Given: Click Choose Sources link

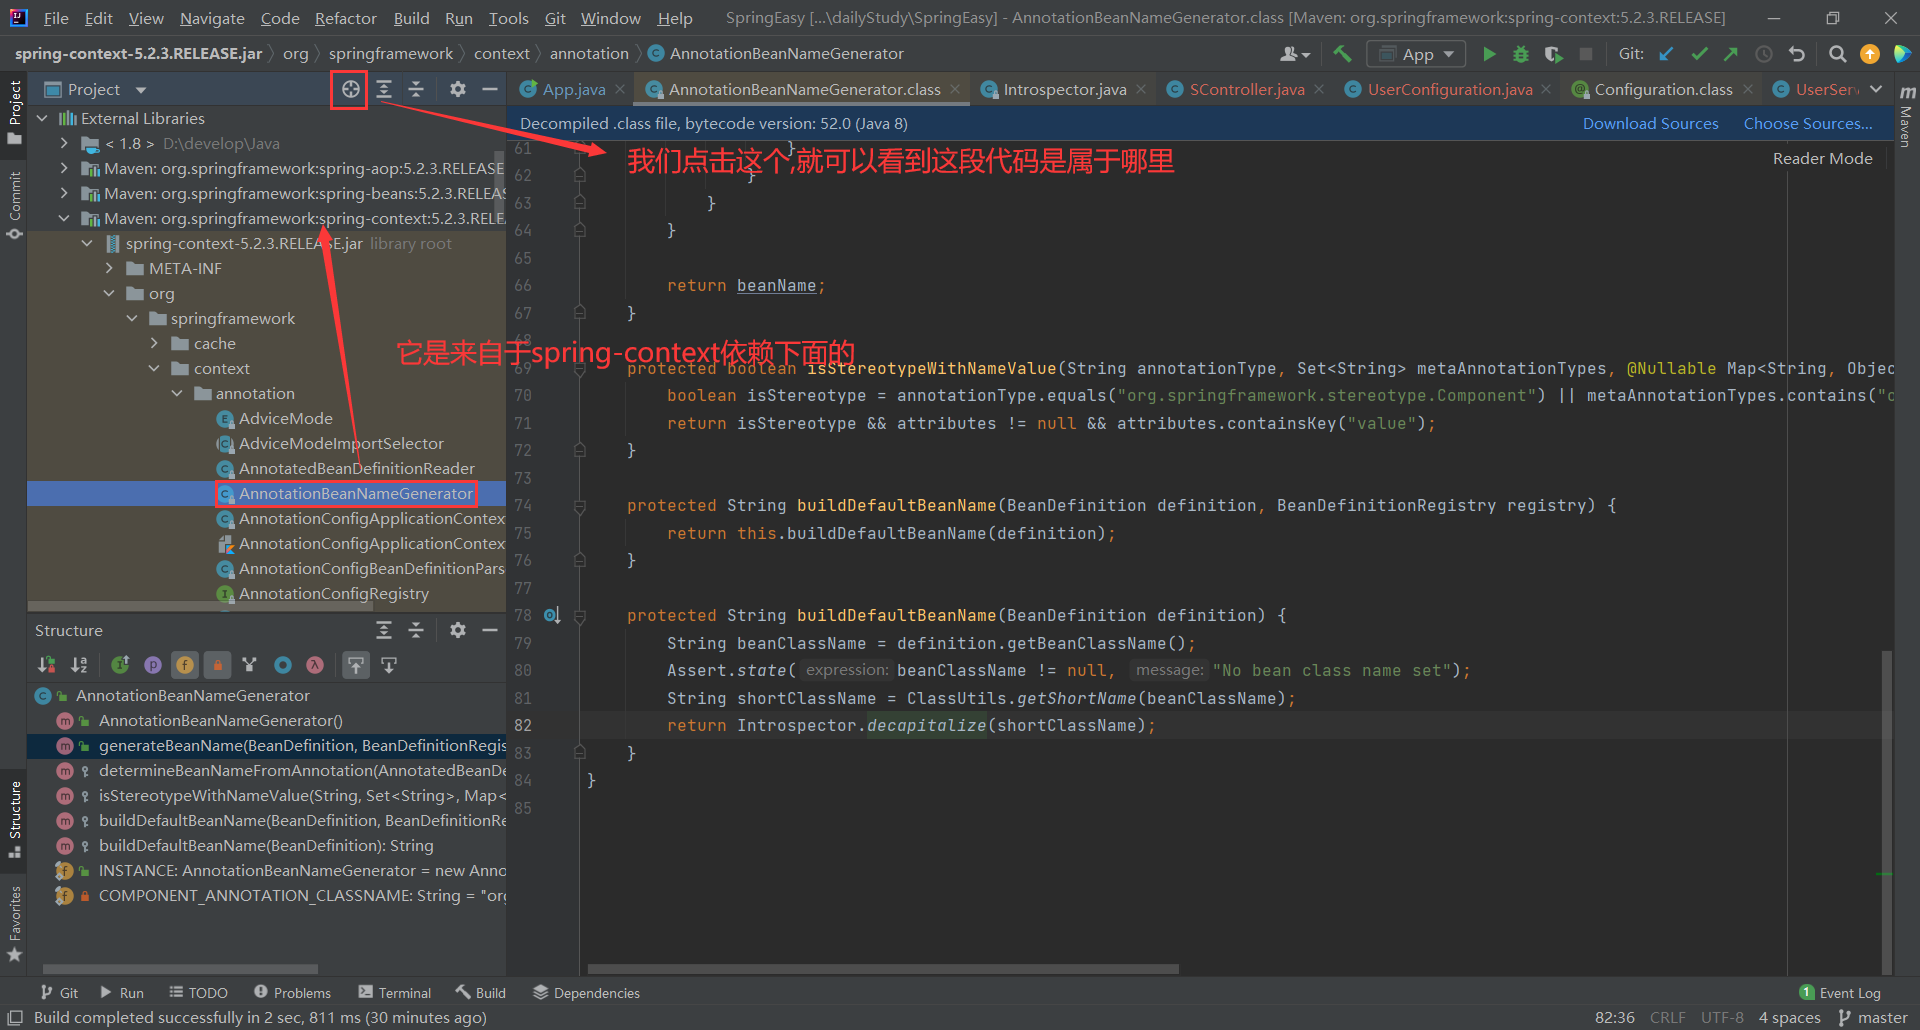Looking at the screenshot, I should 1808,123.
